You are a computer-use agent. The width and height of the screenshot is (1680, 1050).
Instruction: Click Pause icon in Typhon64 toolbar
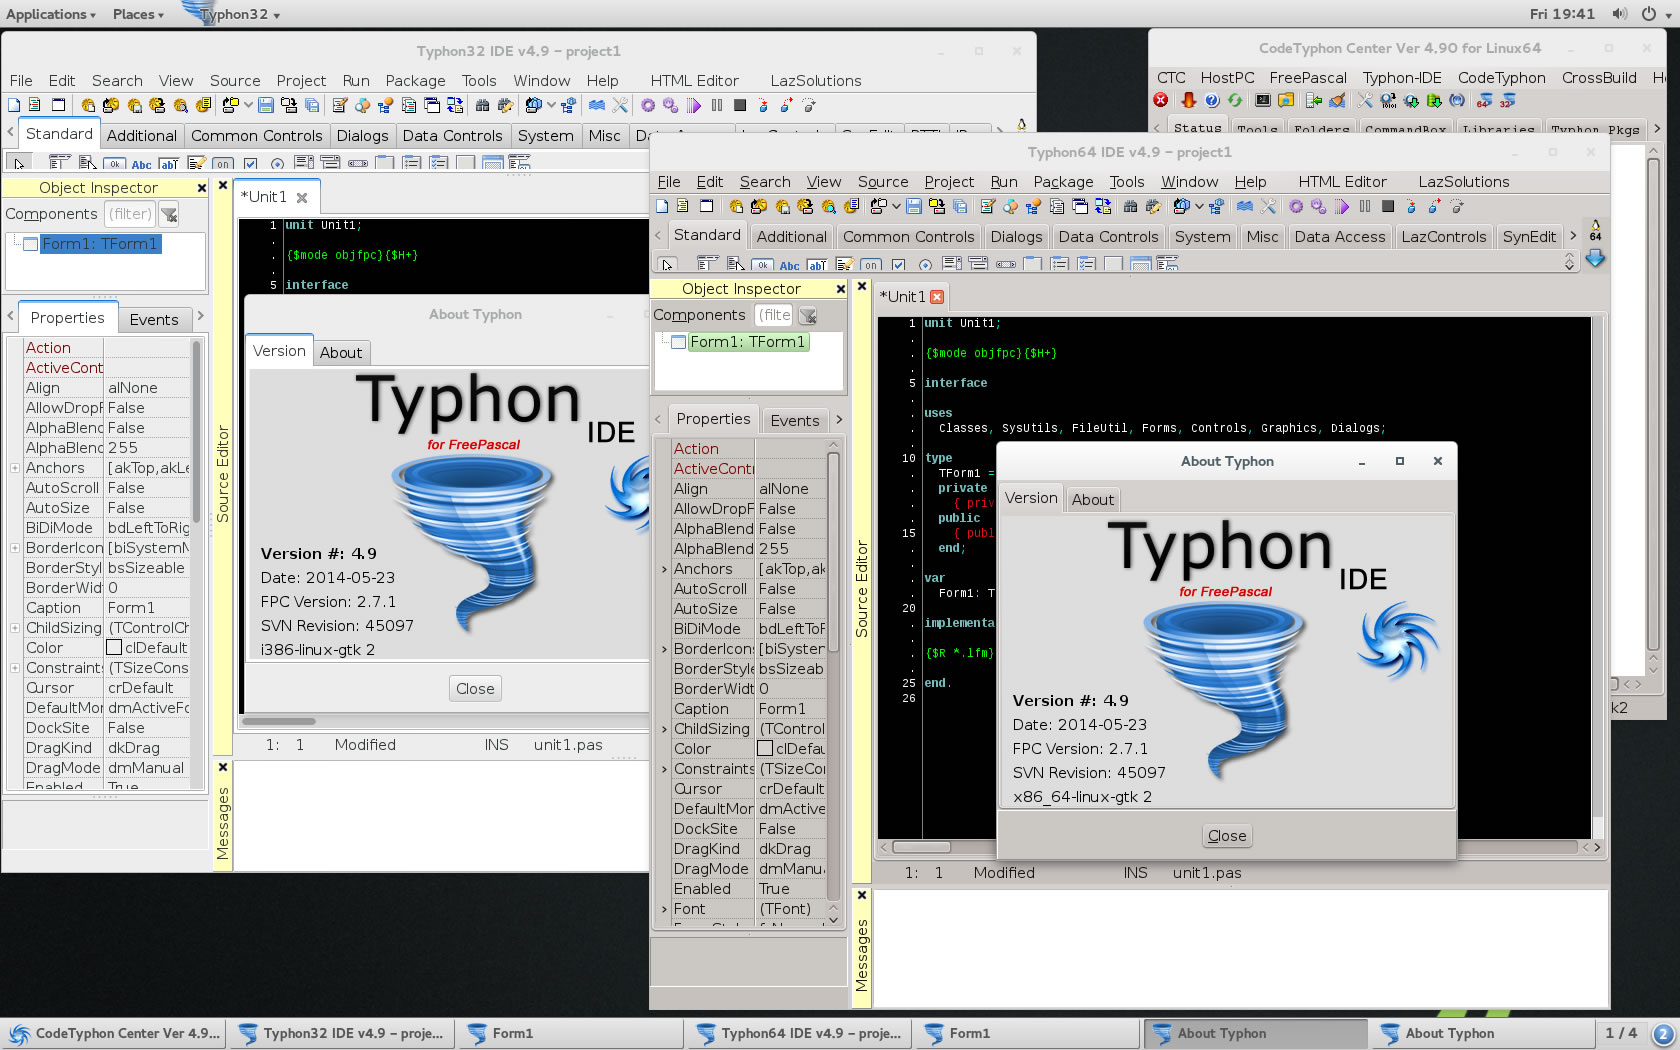(1365, 206)
